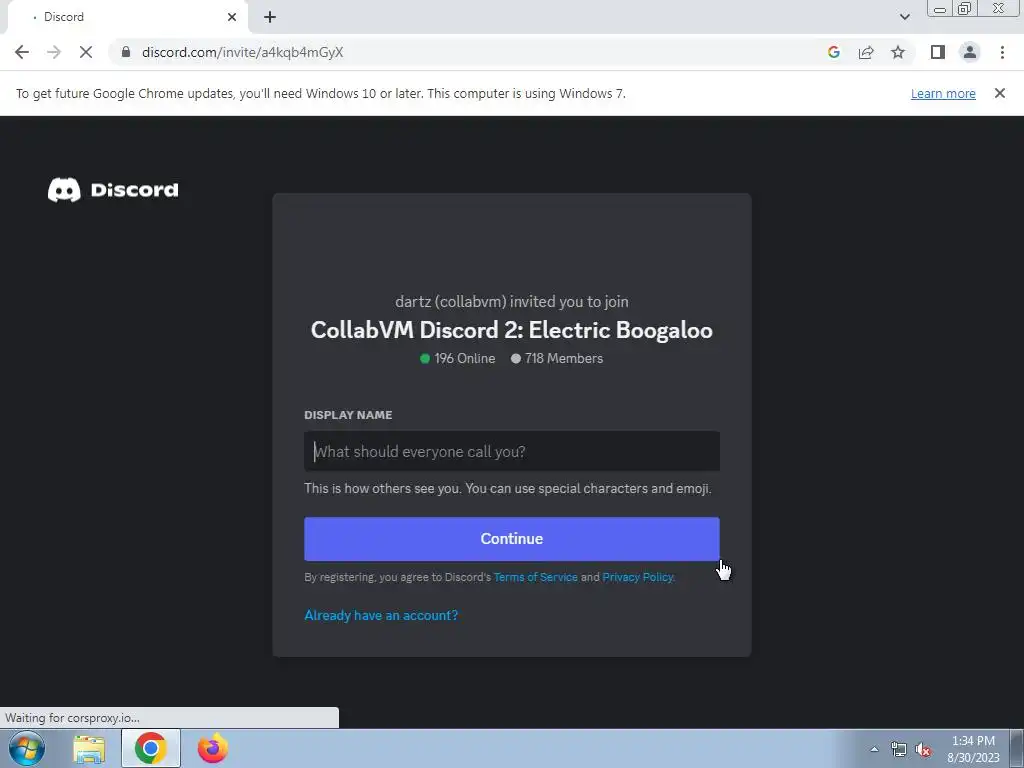The width and height of the screenshot is (1024, 768).
Task: Click the 718 Members text
Action: pyautogui.click(x=564, y=359)
